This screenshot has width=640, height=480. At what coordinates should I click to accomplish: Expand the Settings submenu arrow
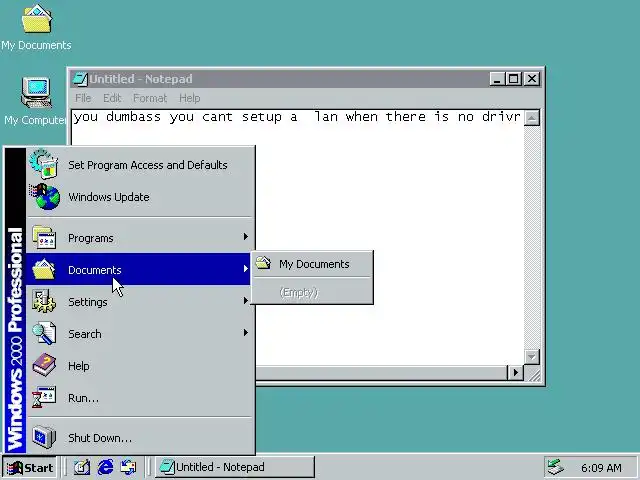click(245, 301)
